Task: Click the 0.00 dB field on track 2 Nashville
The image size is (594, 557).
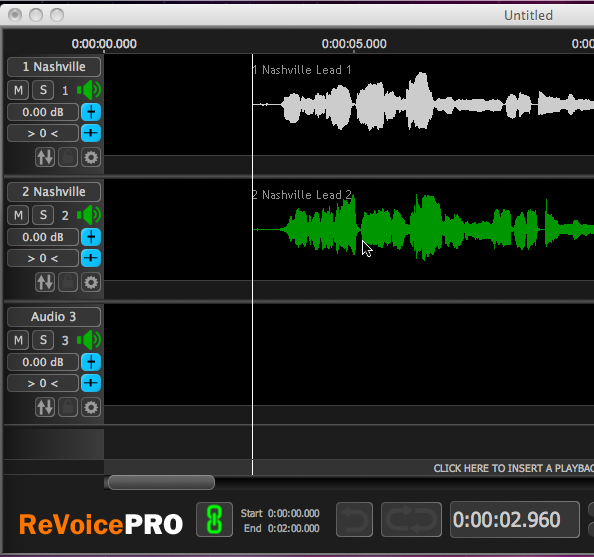Action: (x=43, y=237)
